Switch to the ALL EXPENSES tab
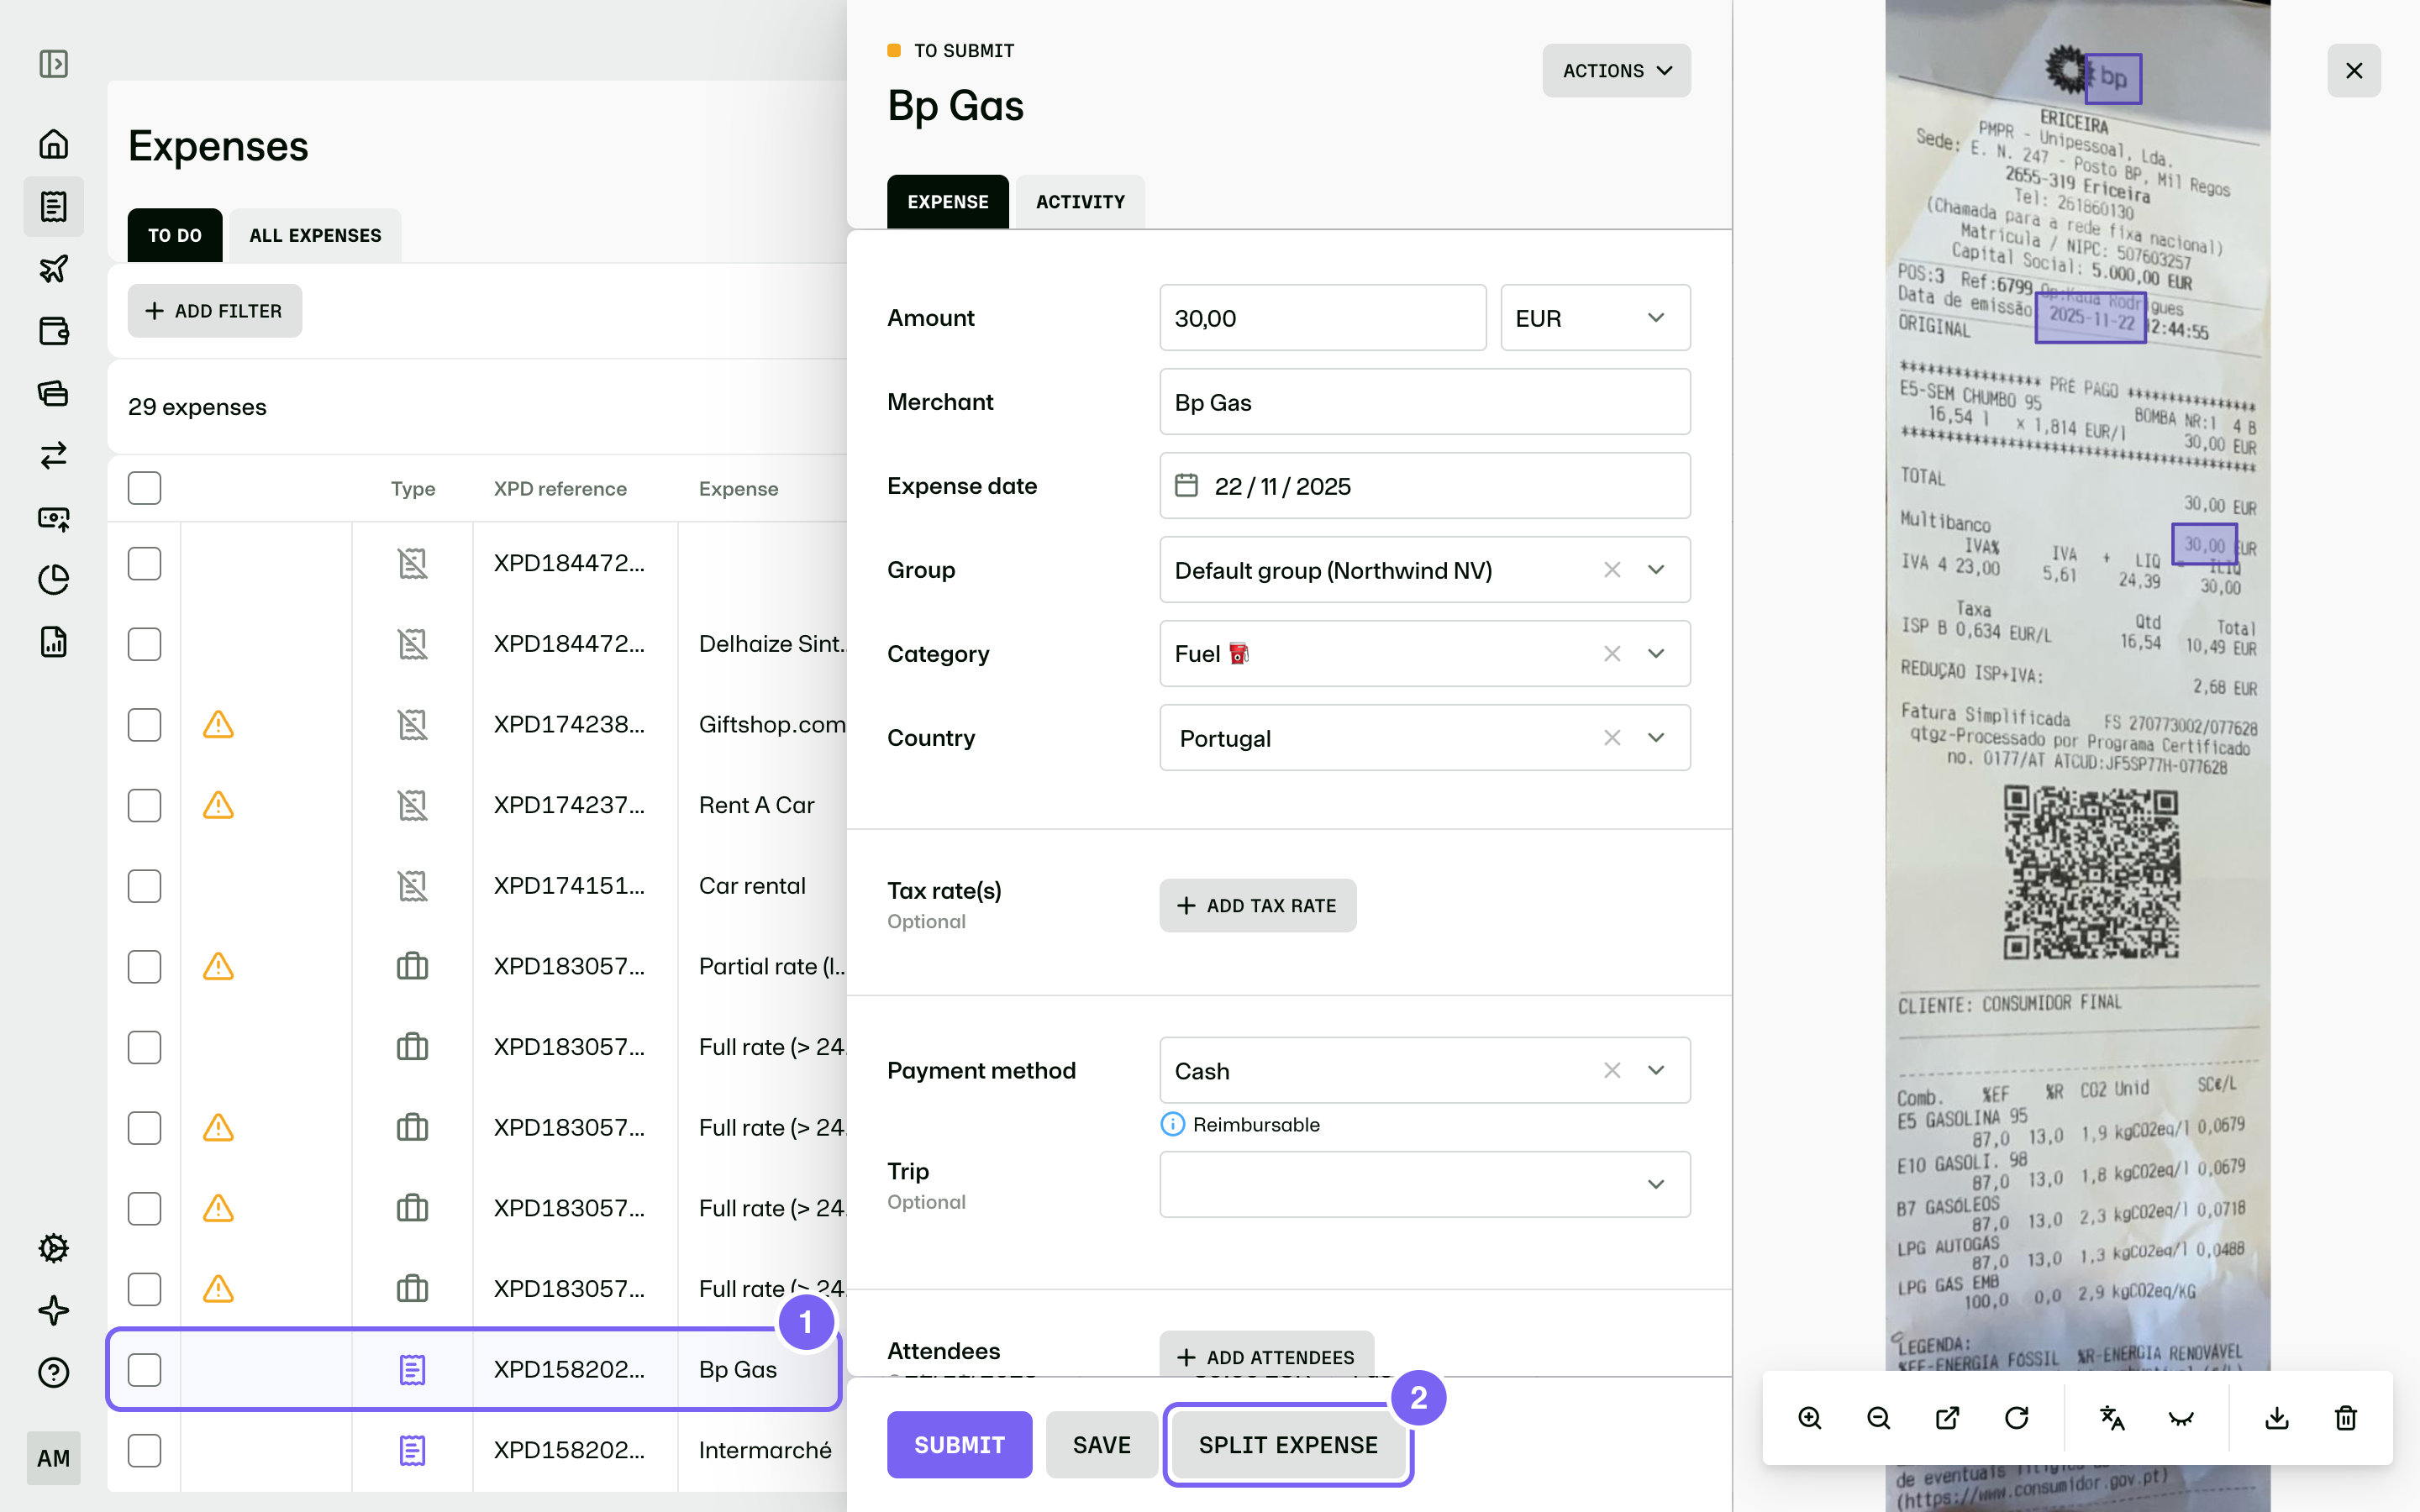 [315, 235]
